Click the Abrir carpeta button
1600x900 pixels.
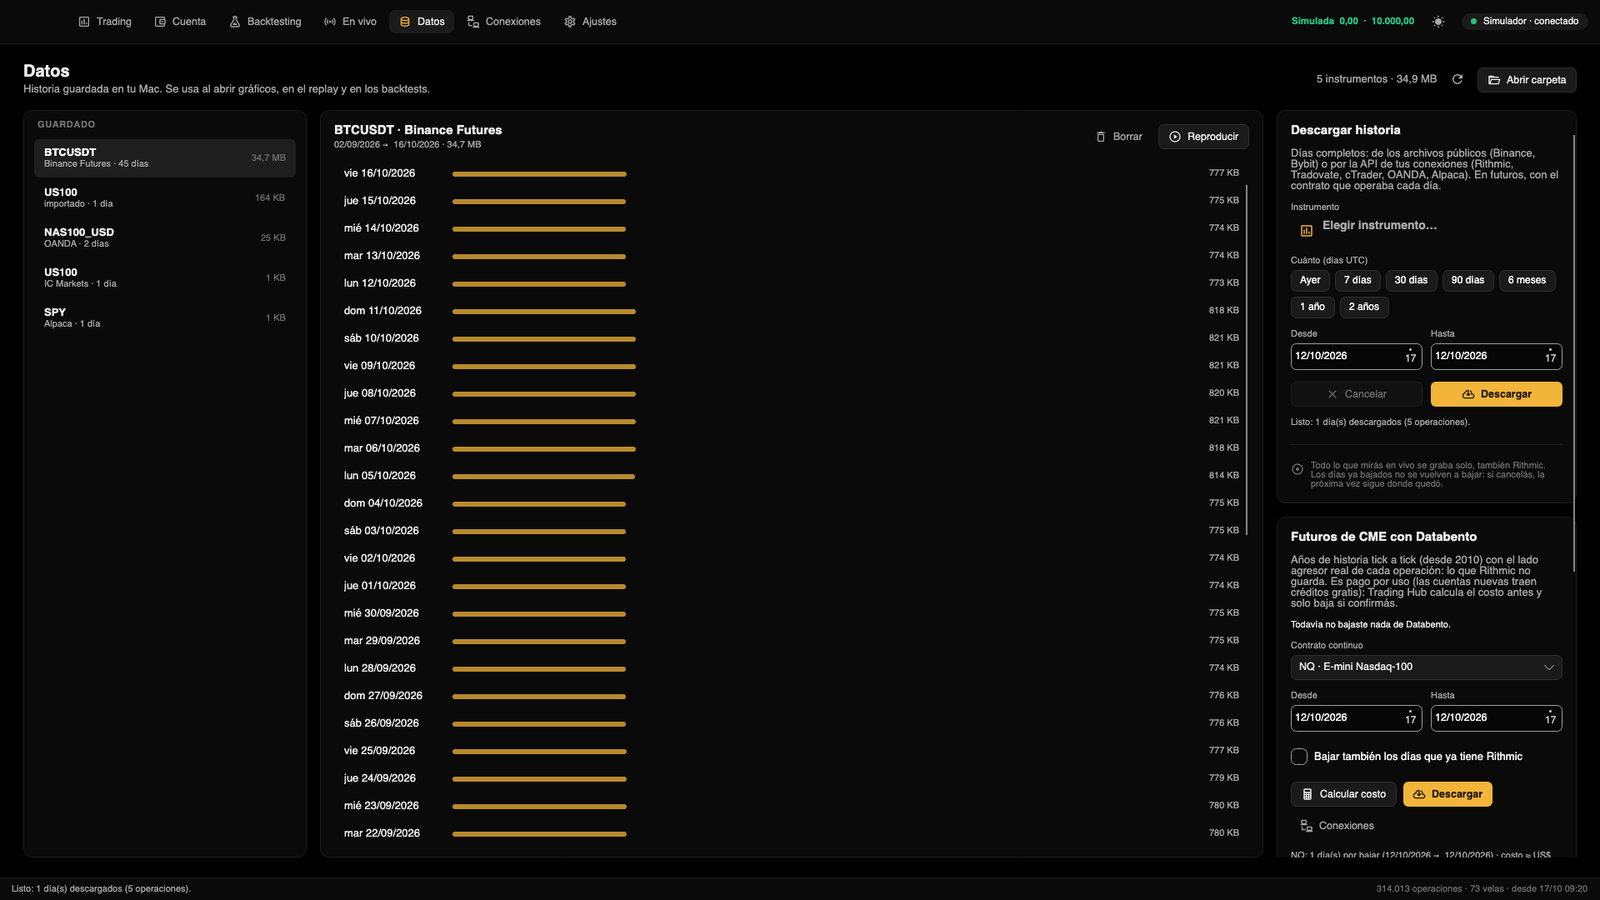click(1527, 80)
